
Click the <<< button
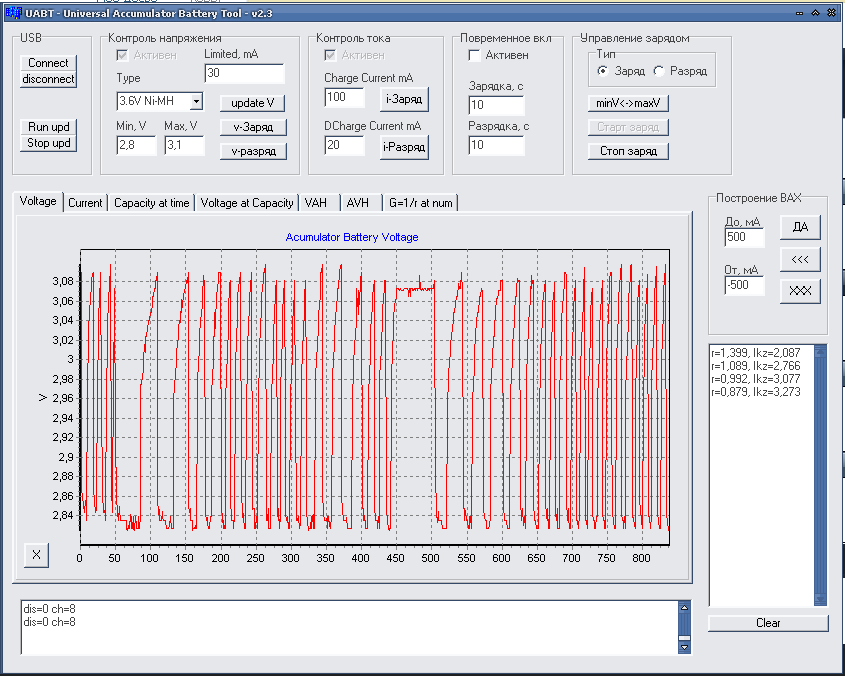pyautogui.click(x=800, y=259)
